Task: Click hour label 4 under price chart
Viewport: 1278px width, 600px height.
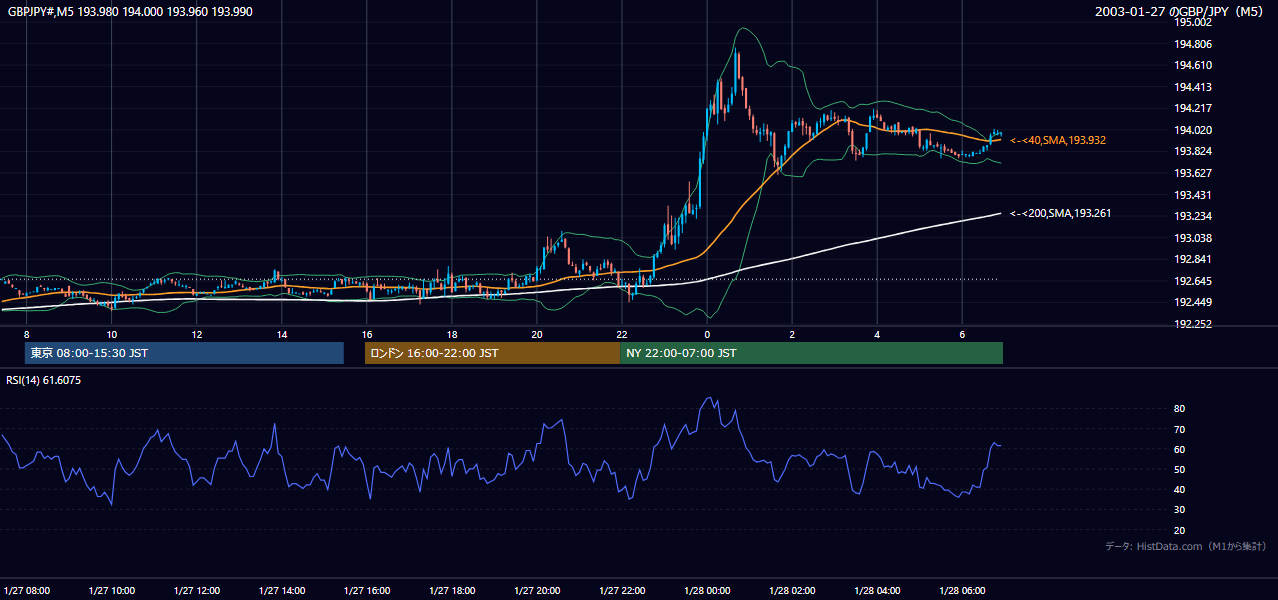Action: tap(877, 334)
